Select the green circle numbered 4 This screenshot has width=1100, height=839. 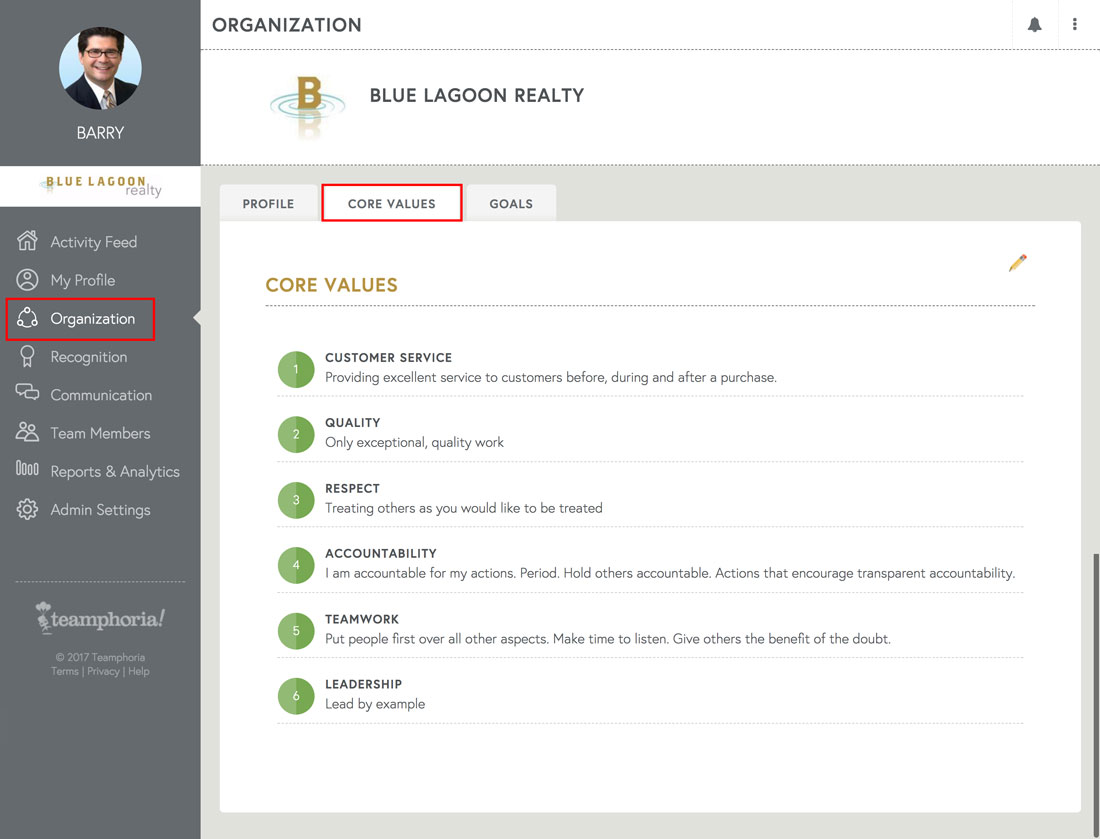coord(296,565)
